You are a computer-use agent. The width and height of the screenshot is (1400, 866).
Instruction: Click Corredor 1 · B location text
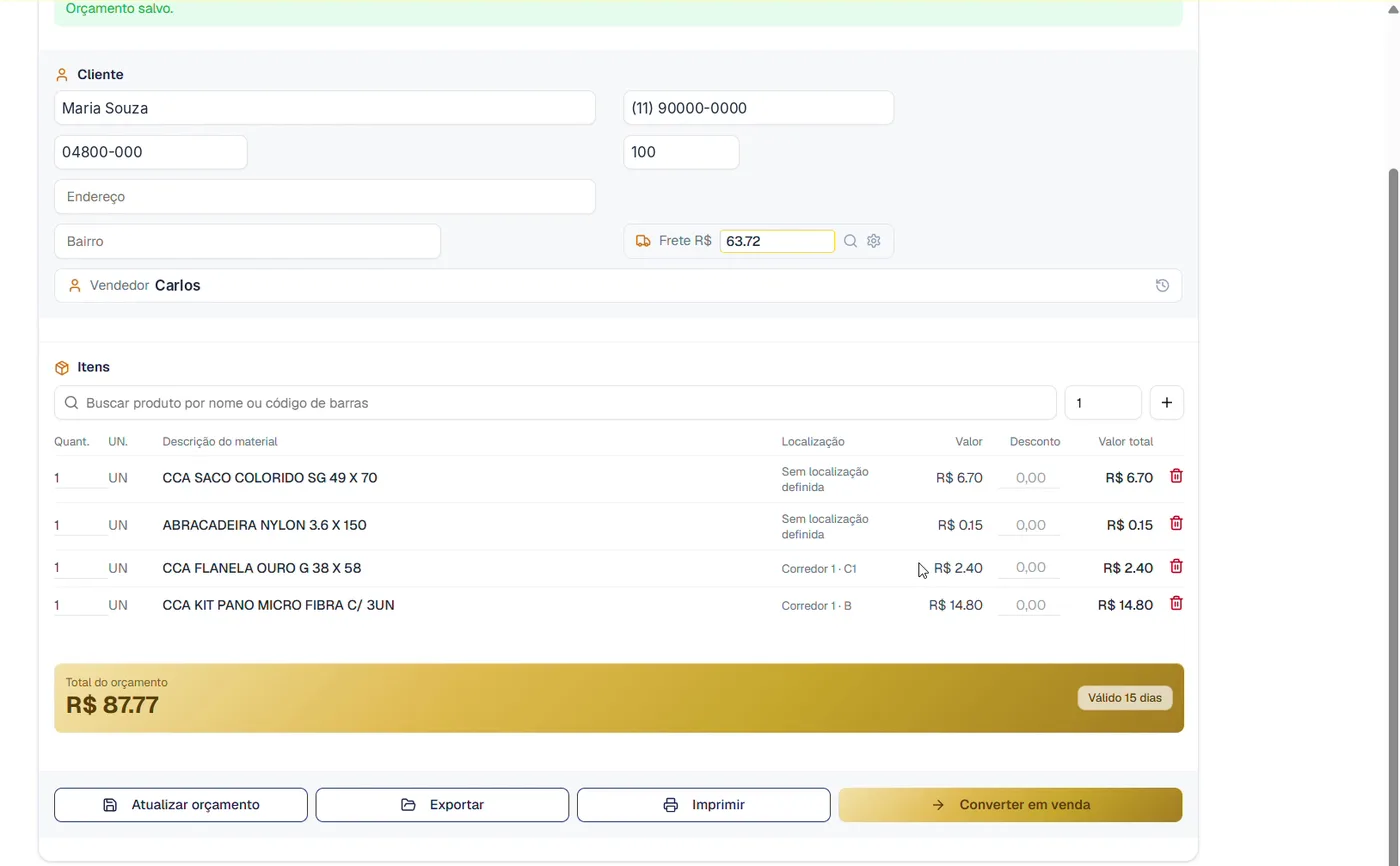817,606
